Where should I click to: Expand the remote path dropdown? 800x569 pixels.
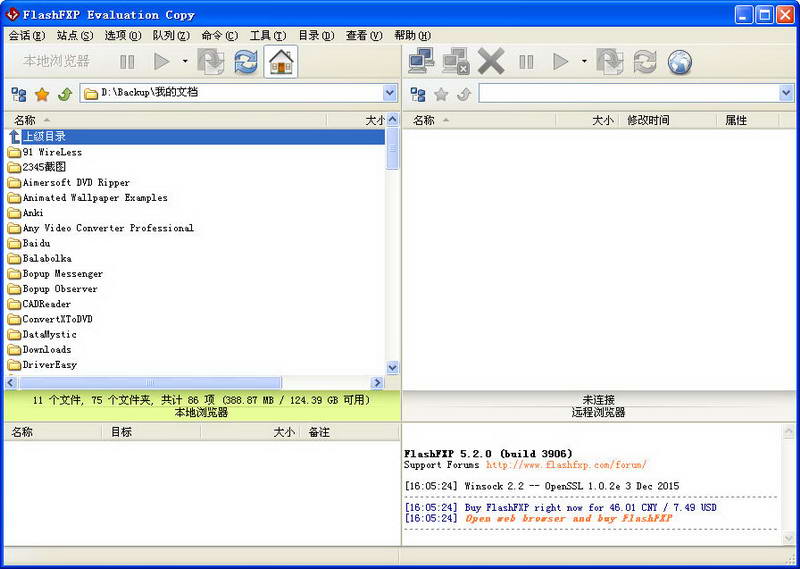pyautogui.click(x=786, y=94)
